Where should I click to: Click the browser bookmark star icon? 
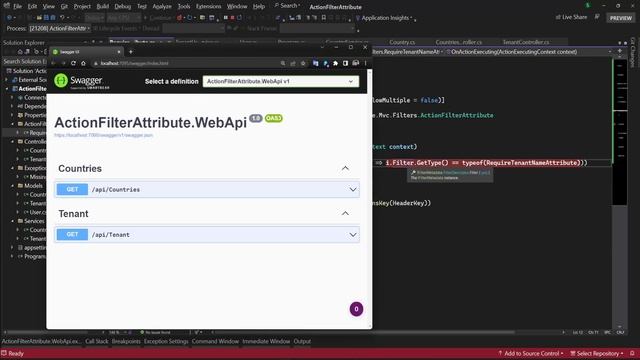(x=303, y=63)
